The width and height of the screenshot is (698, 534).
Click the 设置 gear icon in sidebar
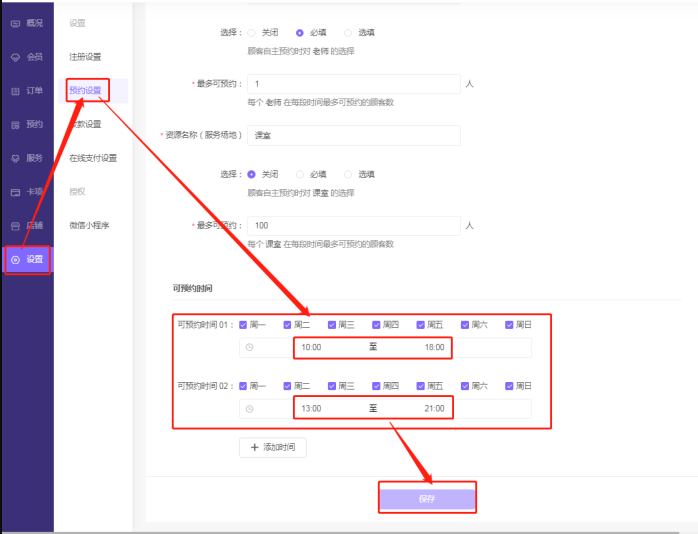(x=16, y=260)
